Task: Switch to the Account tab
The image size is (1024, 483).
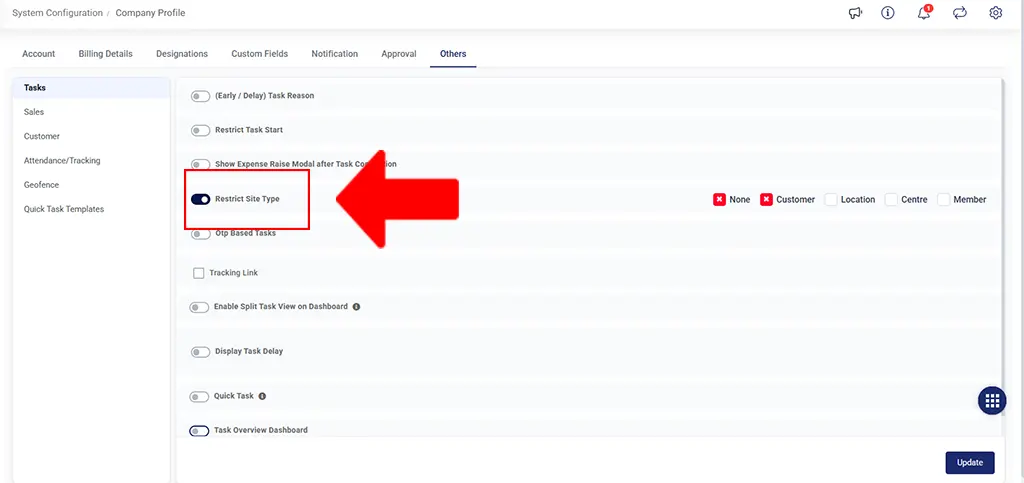Action: point(39,54)
